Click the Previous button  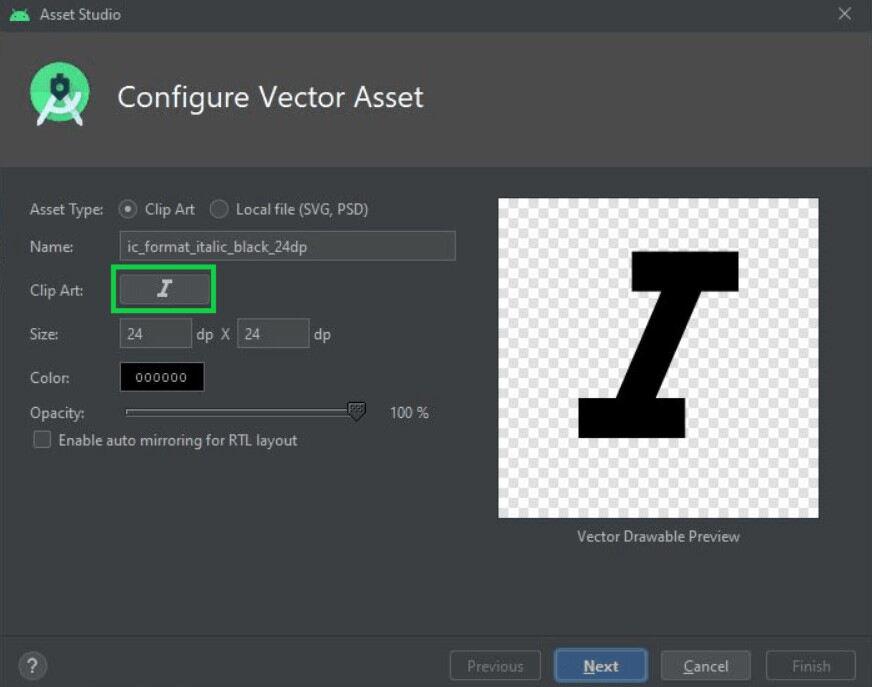tap(495, 666)
